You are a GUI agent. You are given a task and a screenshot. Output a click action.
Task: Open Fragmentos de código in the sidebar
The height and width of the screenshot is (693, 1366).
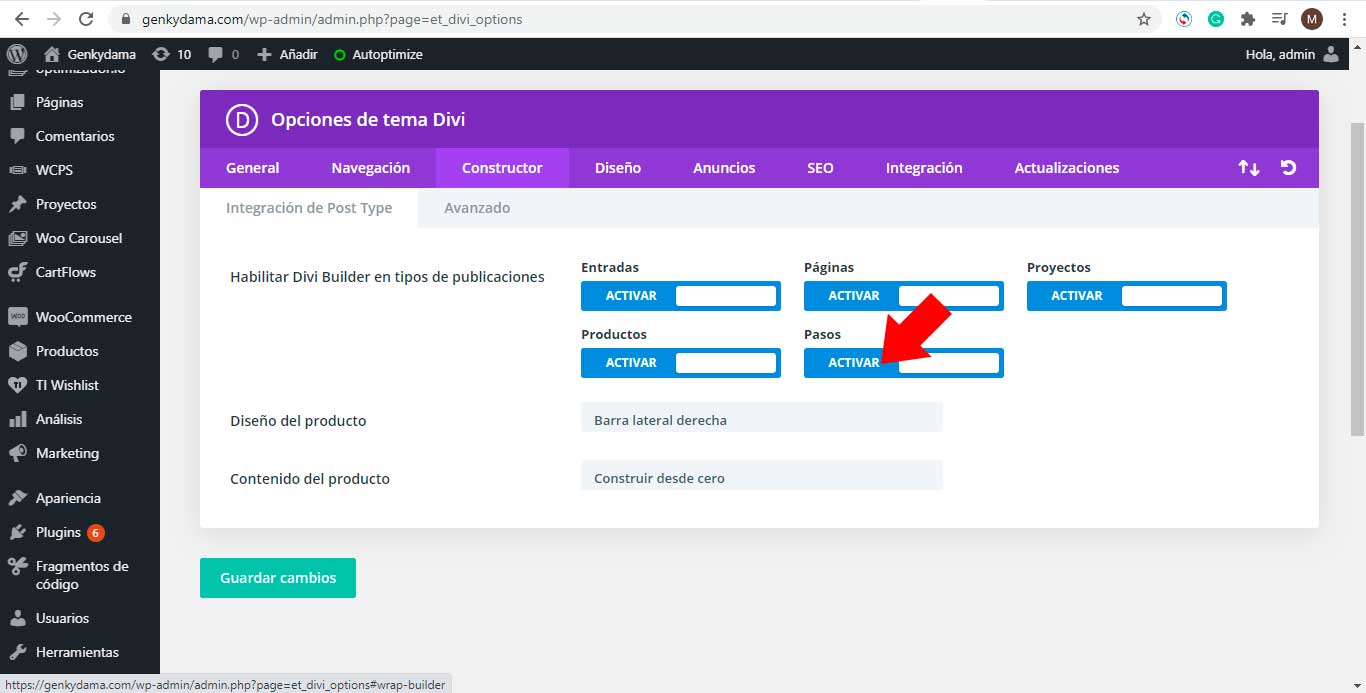(80, 575)
